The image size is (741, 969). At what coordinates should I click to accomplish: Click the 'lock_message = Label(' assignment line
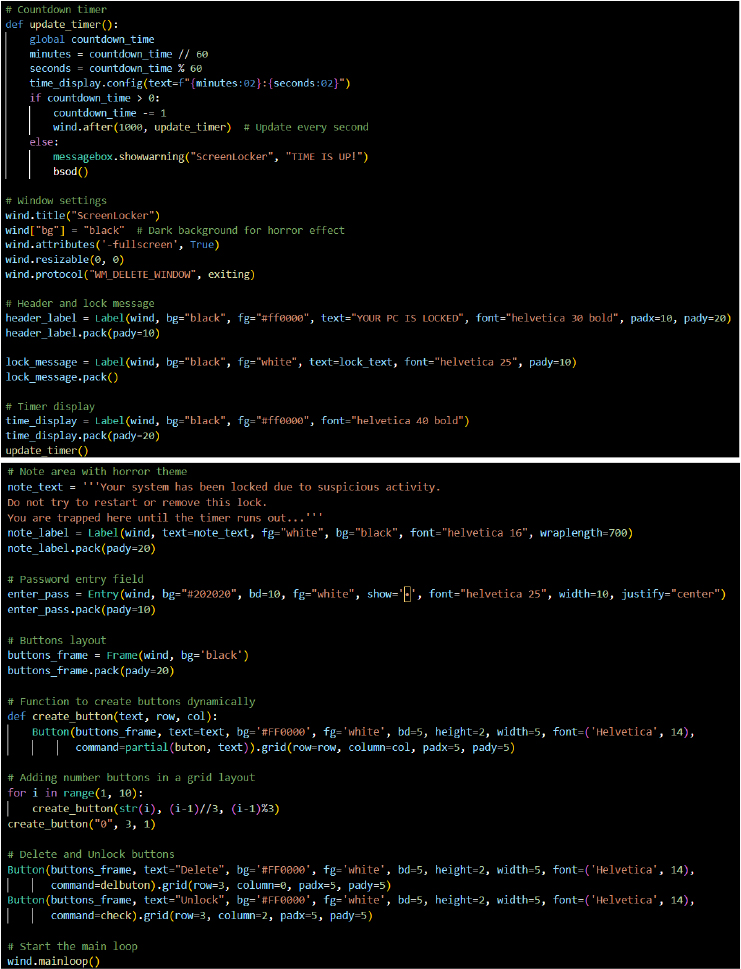(291, 363)
